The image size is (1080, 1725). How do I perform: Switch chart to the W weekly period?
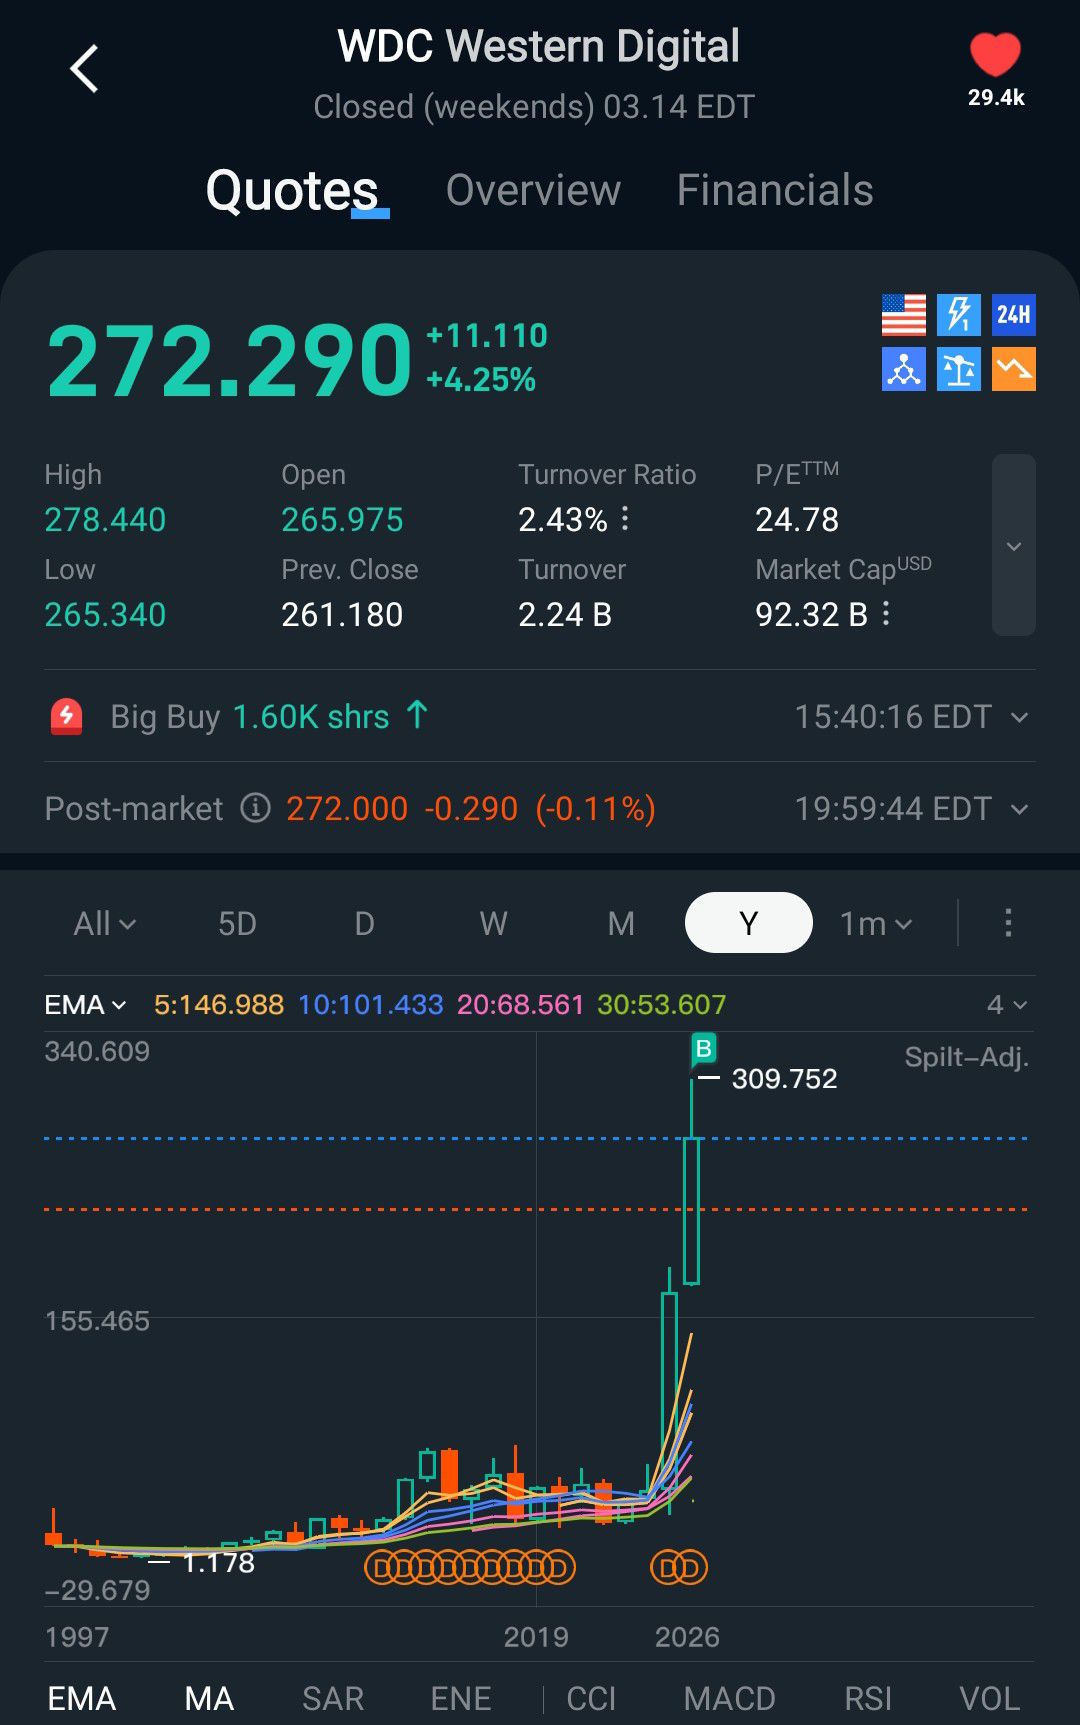493,923
